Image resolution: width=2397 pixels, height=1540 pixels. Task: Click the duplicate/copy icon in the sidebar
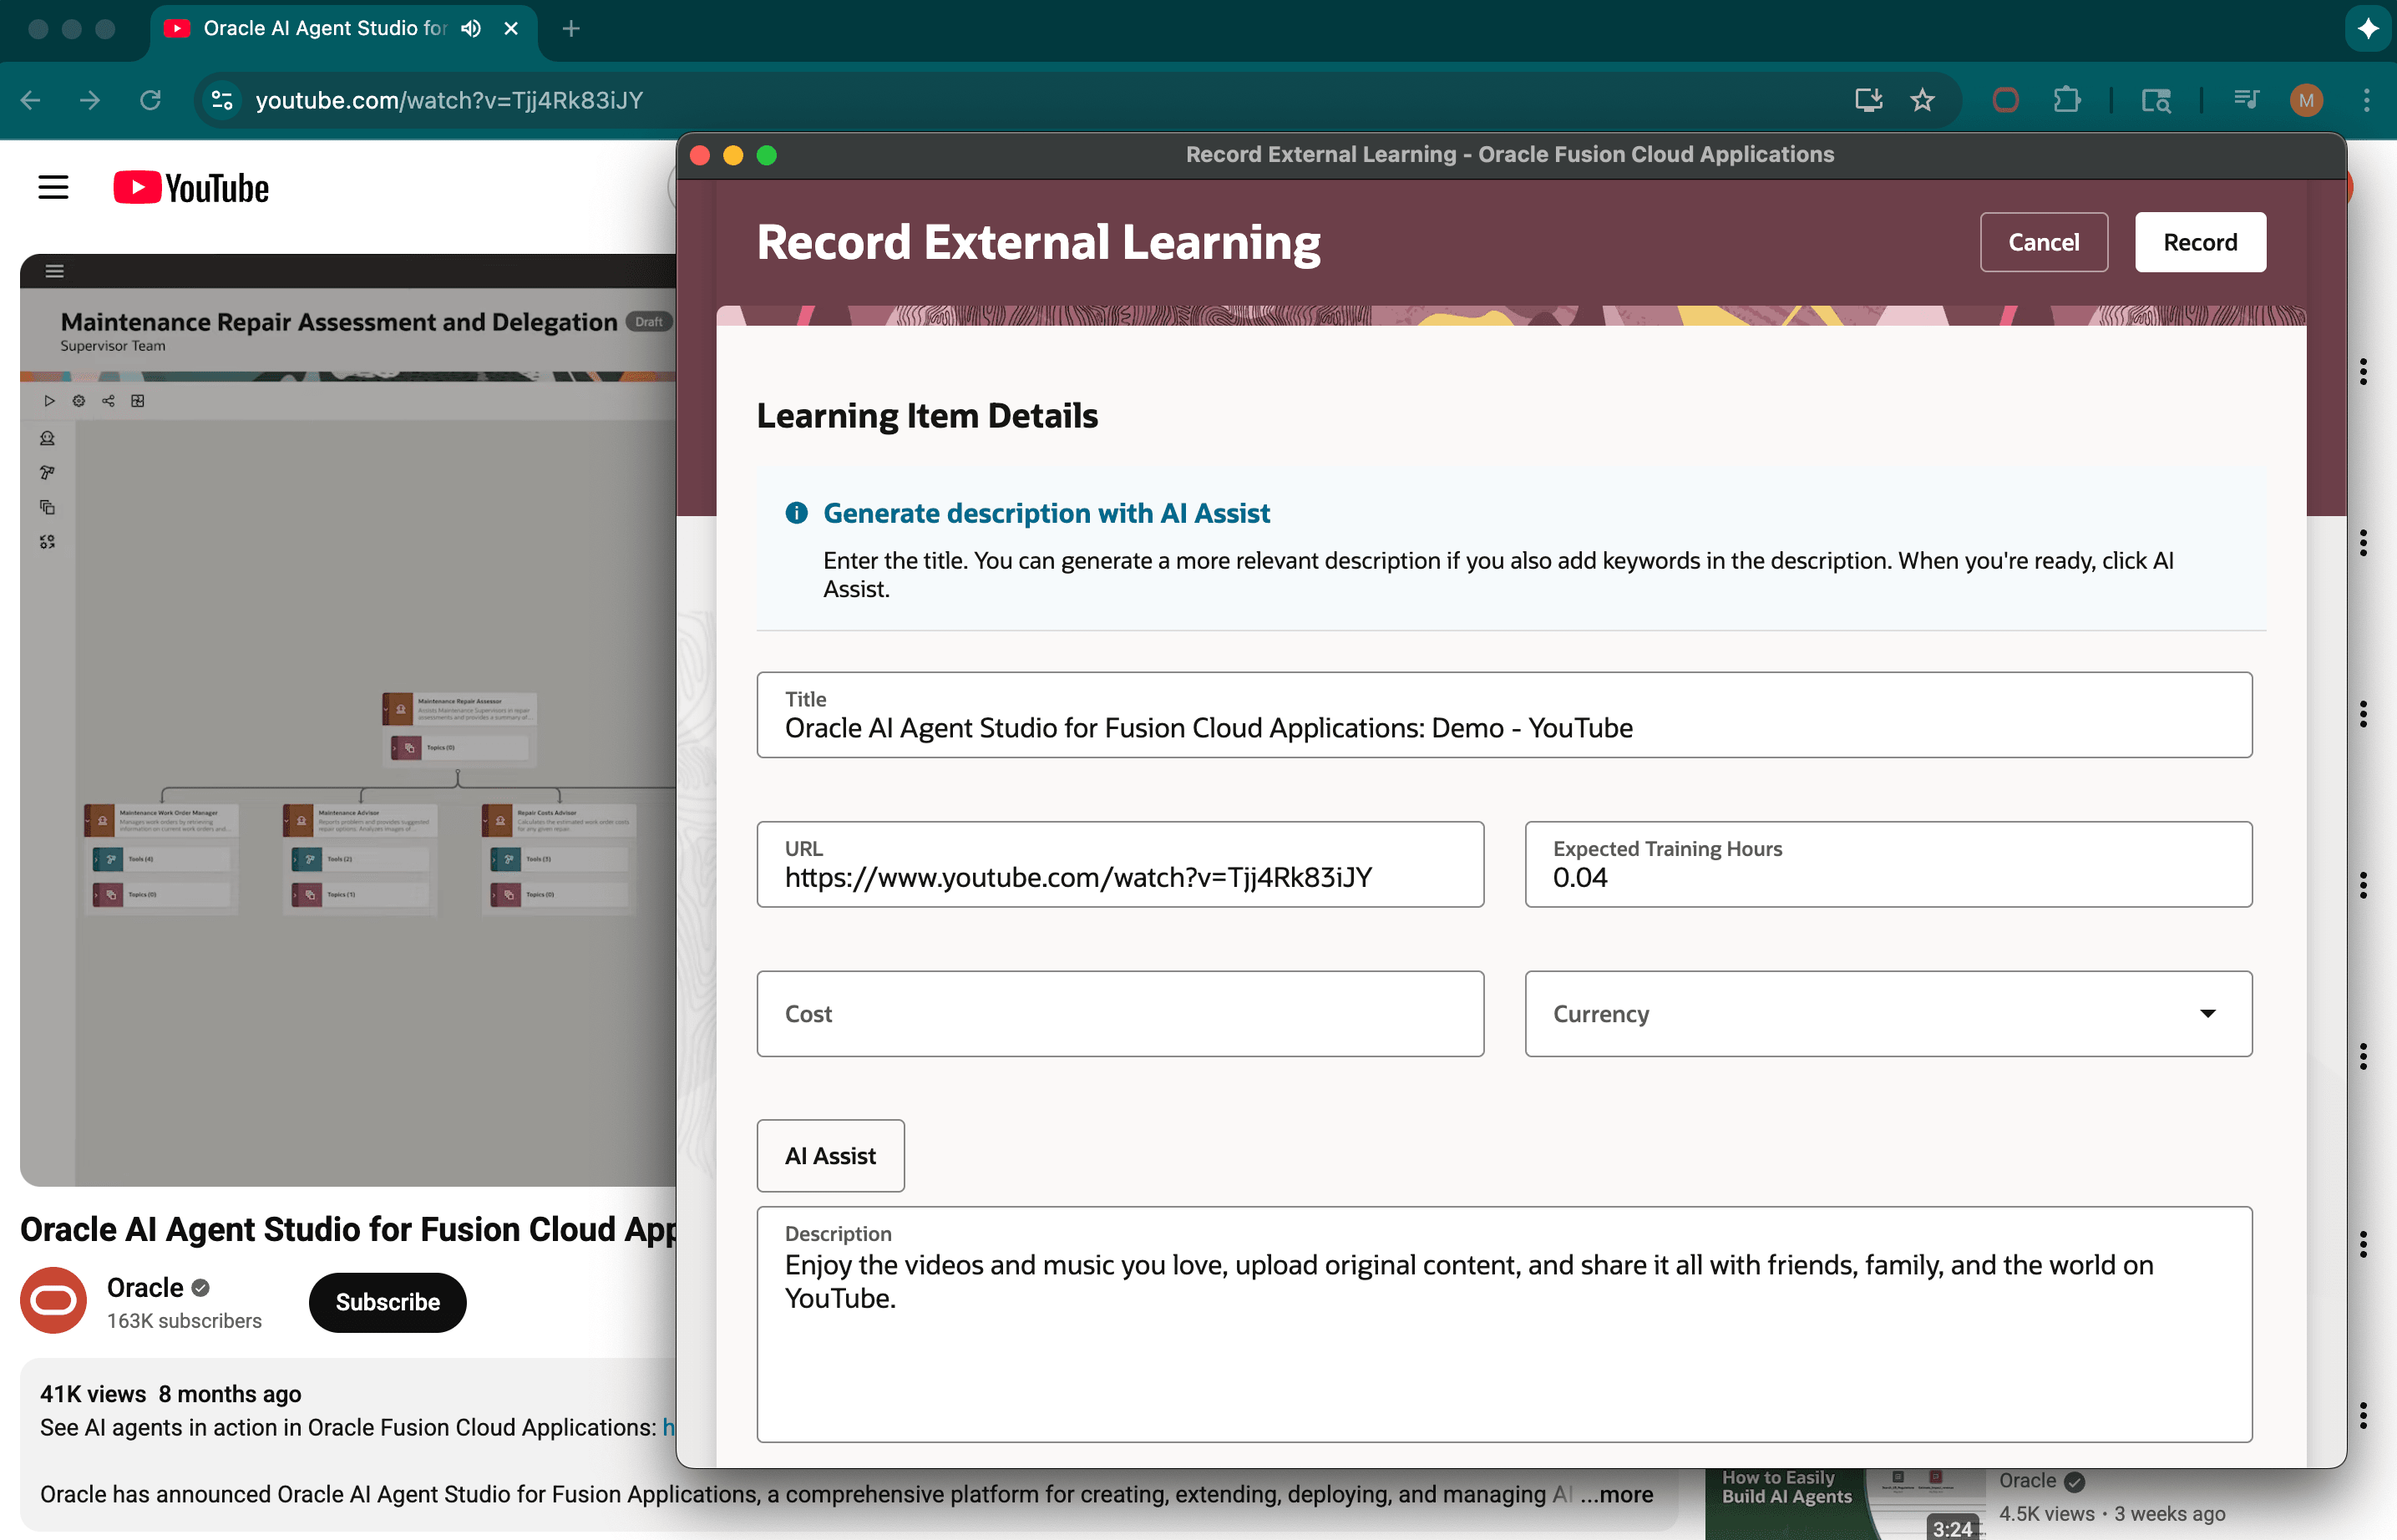(47, 506)
